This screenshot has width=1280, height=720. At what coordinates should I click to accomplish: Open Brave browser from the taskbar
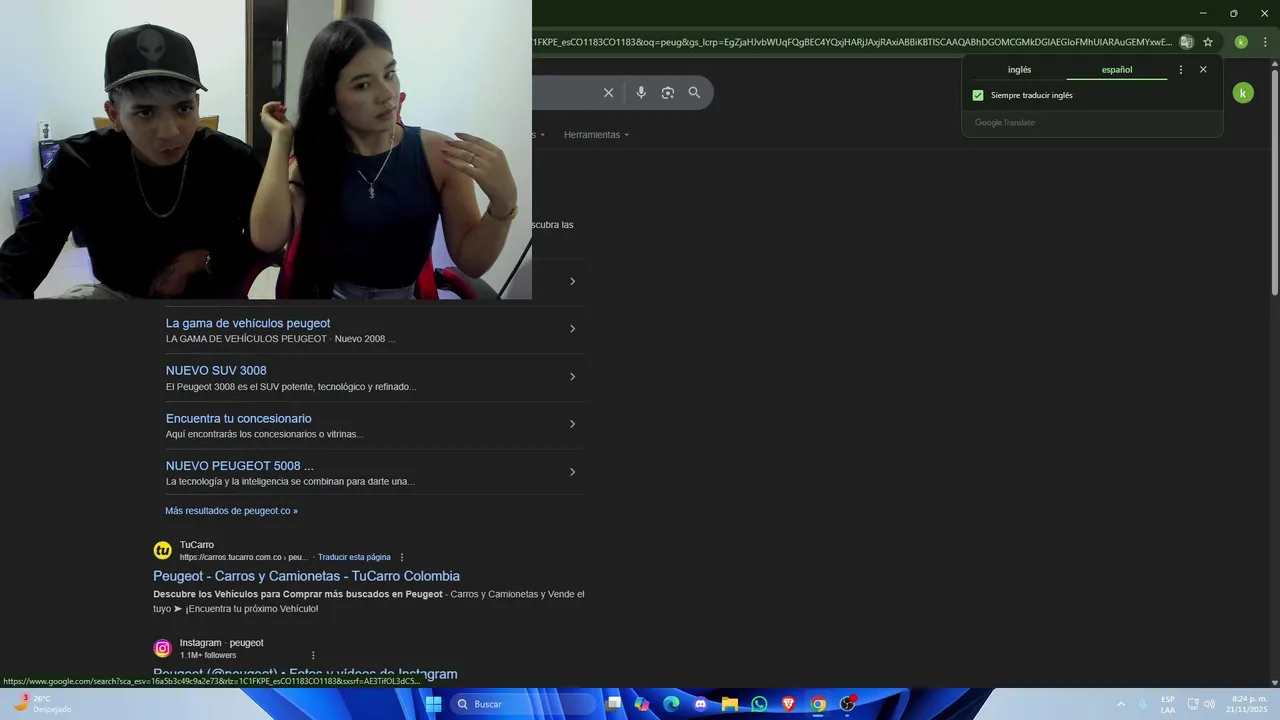click(x=788, y=704)
